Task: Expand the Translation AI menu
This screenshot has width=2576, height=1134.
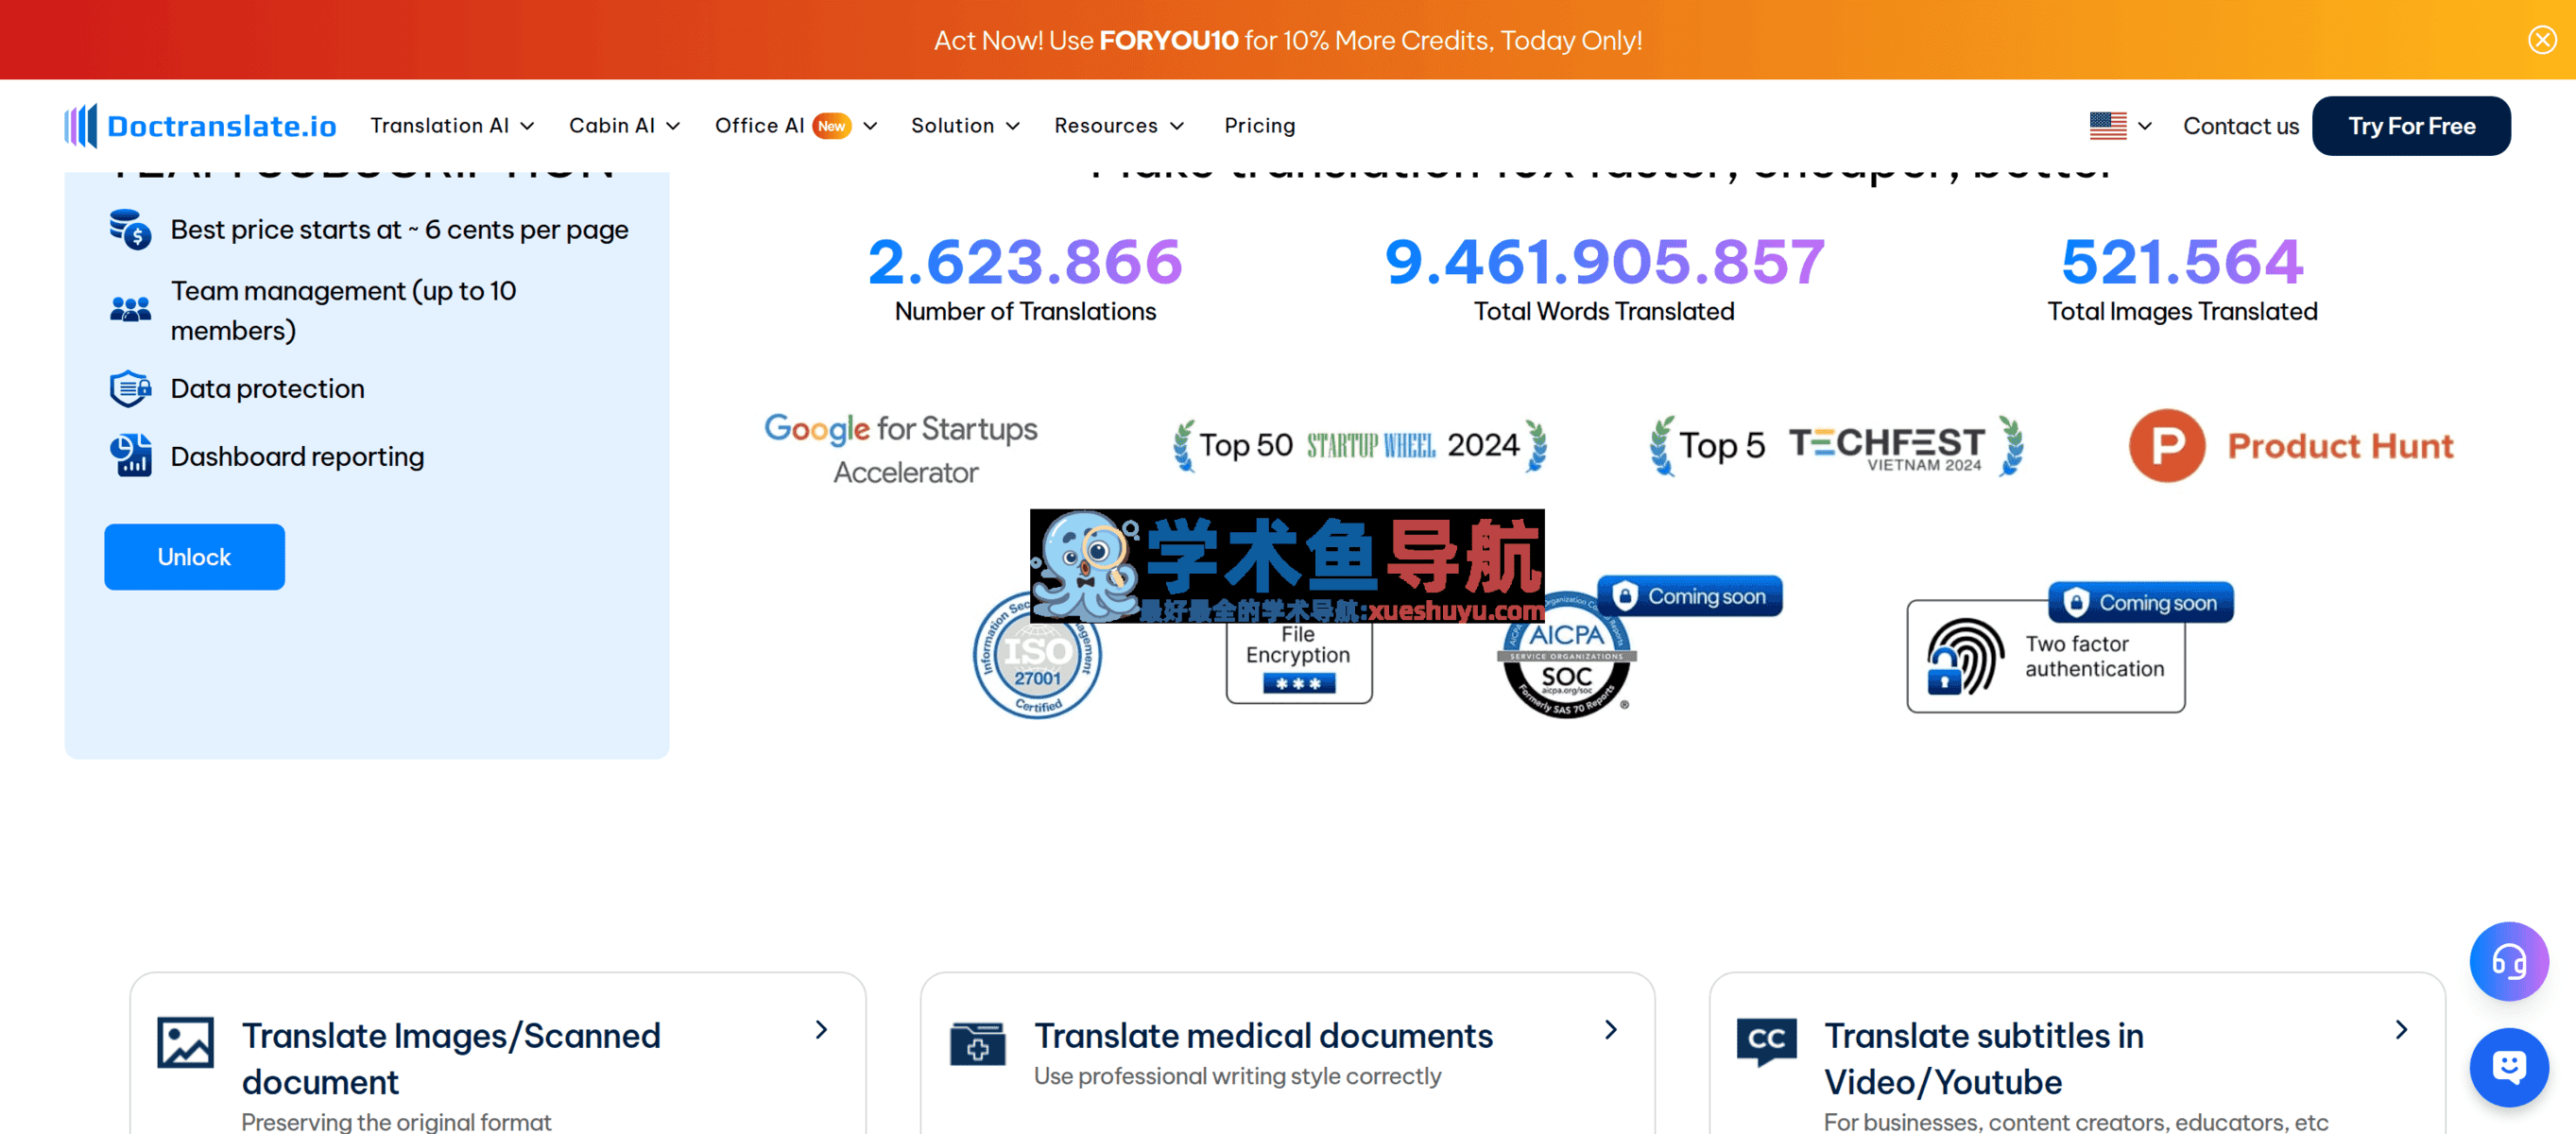Action: 452,126
